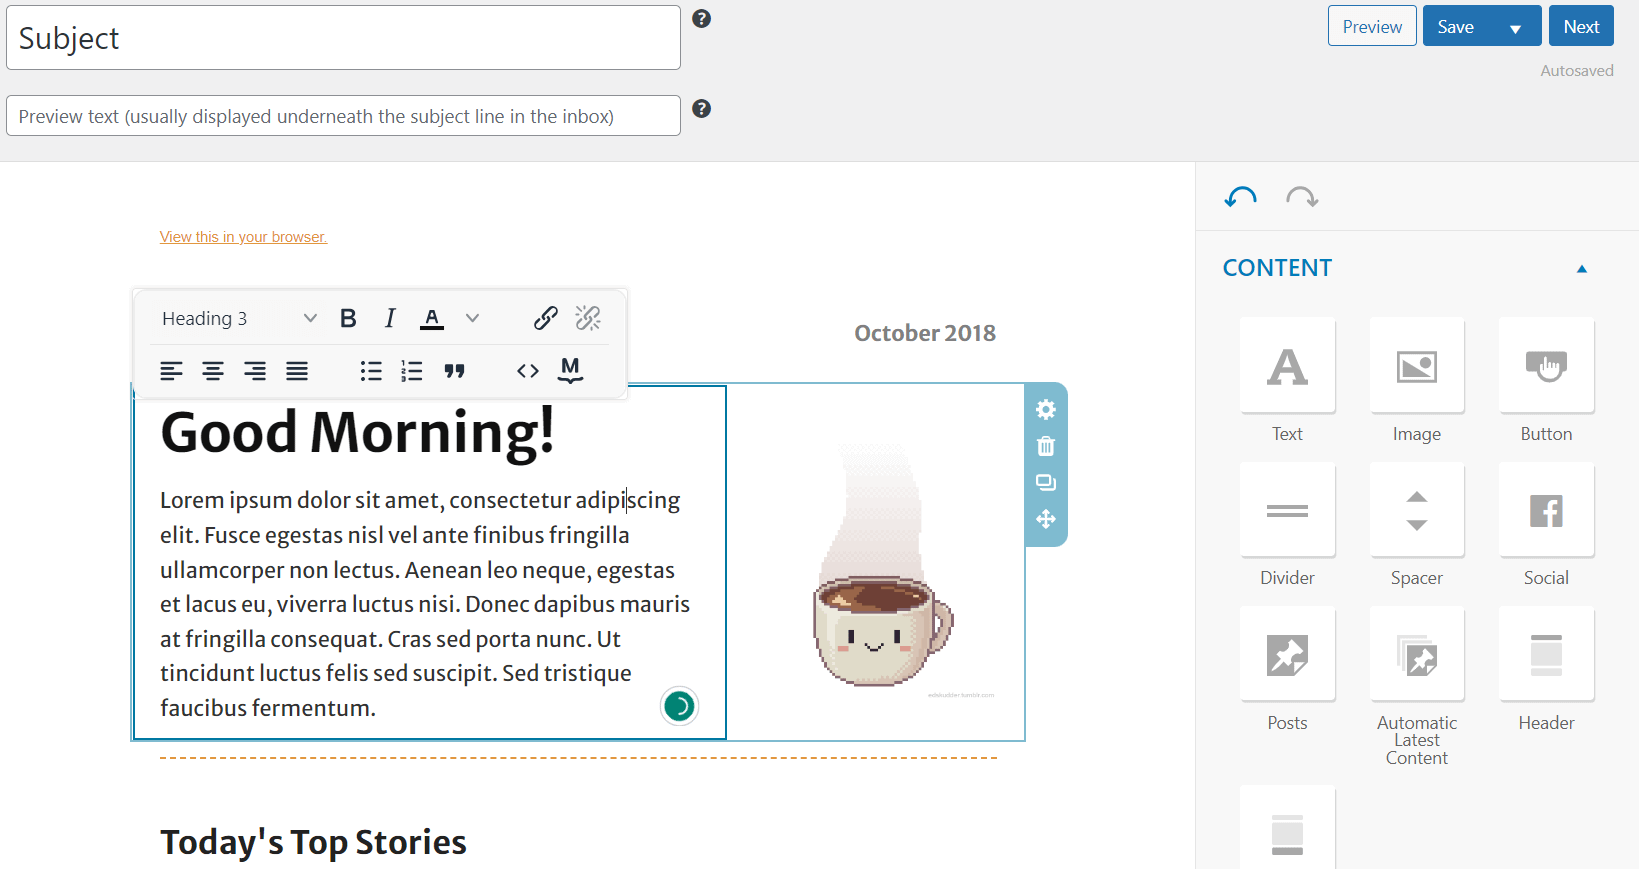Toggle bold formatting in text toolbar

point(348,318)
